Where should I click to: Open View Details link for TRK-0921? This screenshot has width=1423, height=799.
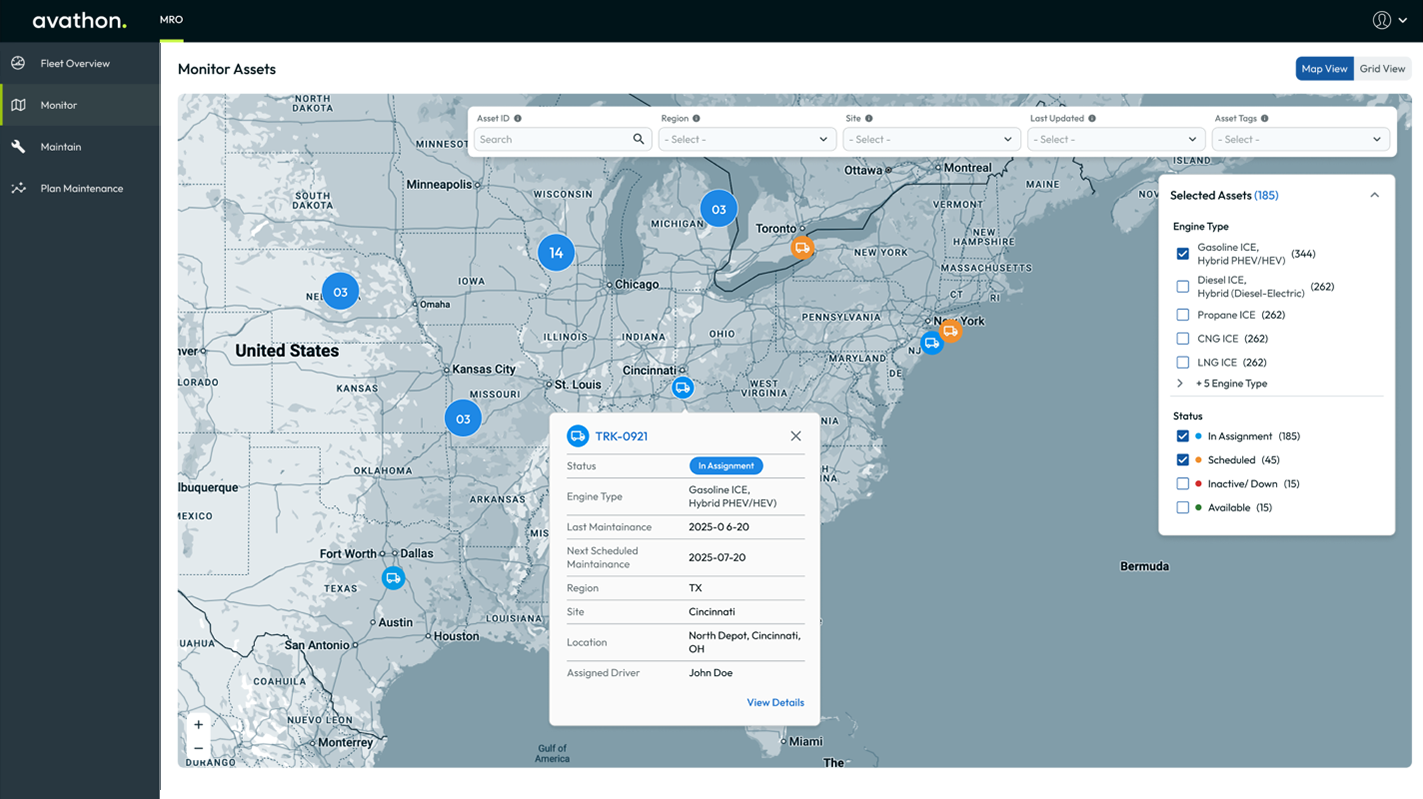(775, 703)
